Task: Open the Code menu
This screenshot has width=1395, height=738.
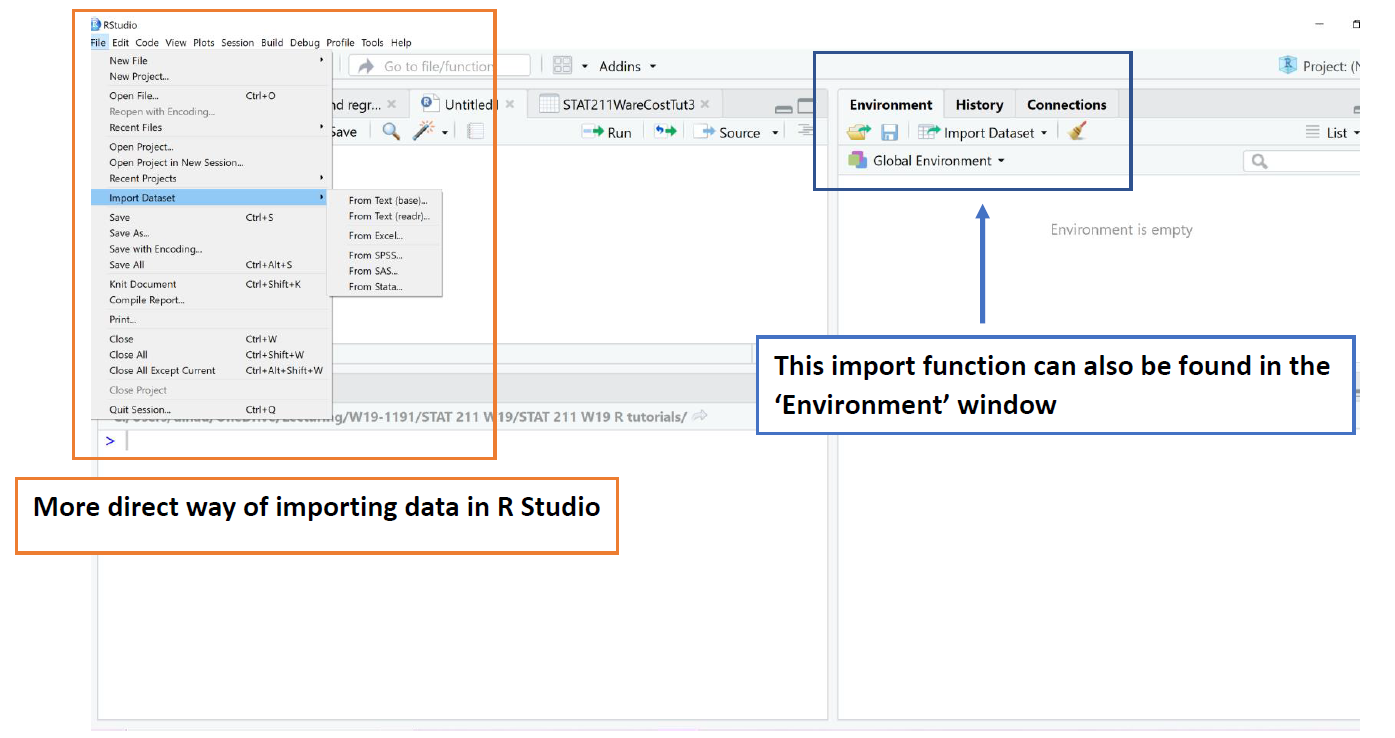Action: coord(147,43)
